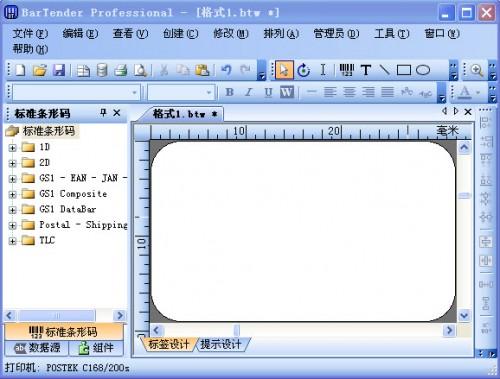
Task: Expand the 1D folder
Action: pos(12,148)
